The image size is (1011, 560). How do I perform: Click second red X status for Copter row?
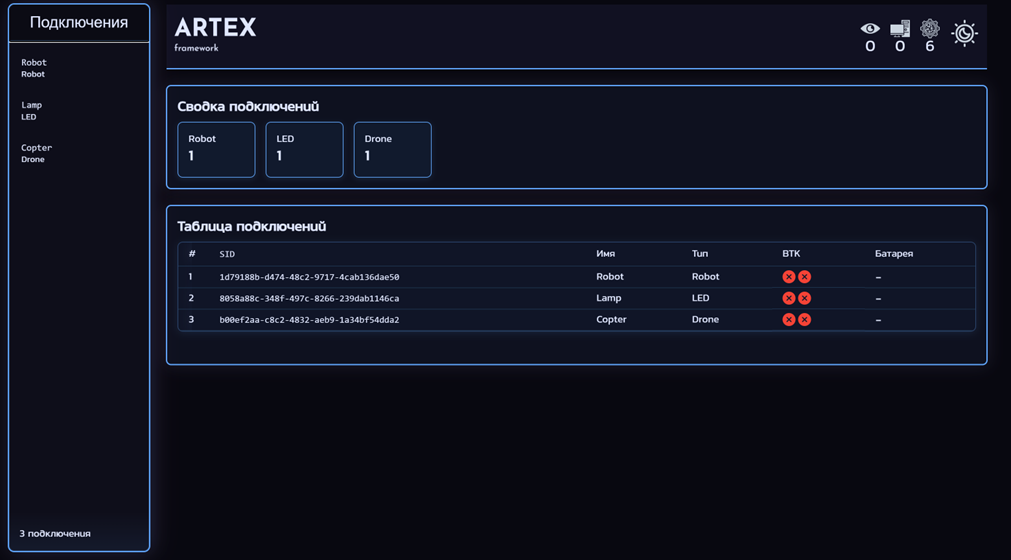(x=804, y=320)
